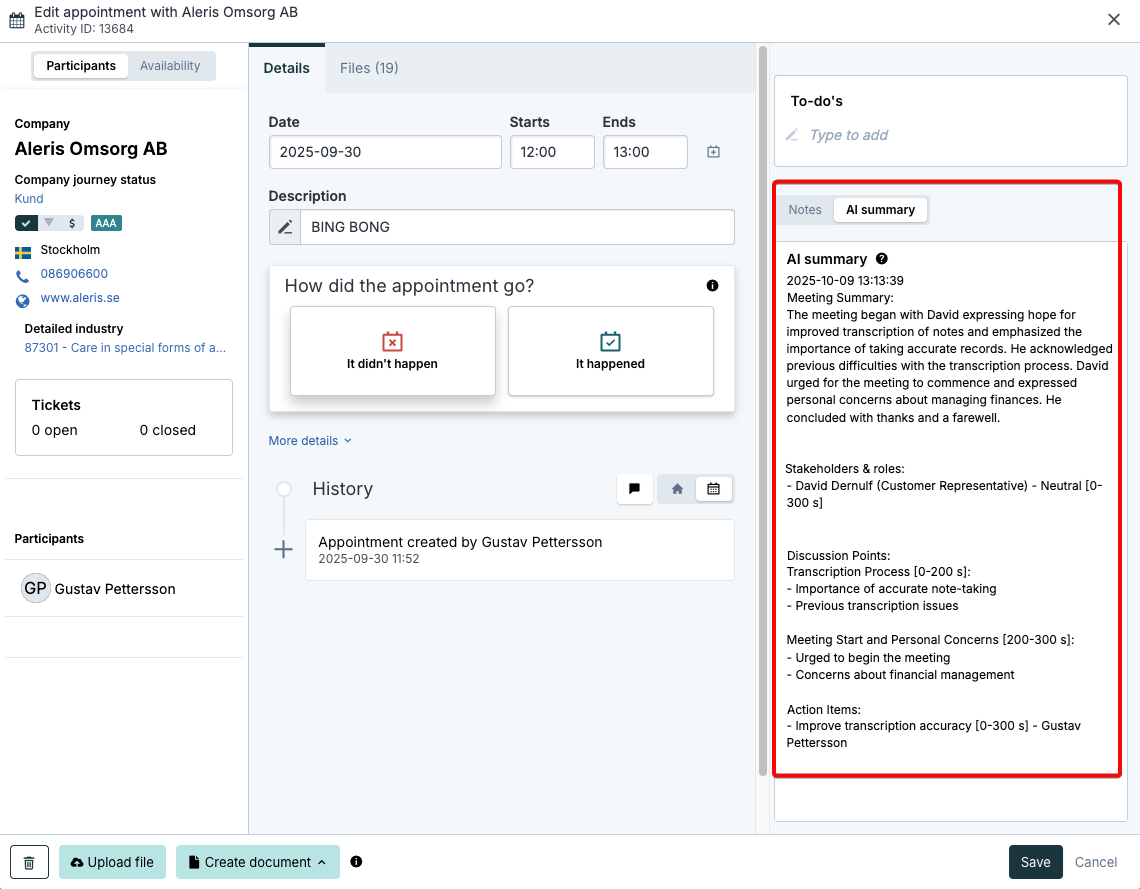Click the Tickets card
This screenshot has width=1140, height=889.
(124, 417)
